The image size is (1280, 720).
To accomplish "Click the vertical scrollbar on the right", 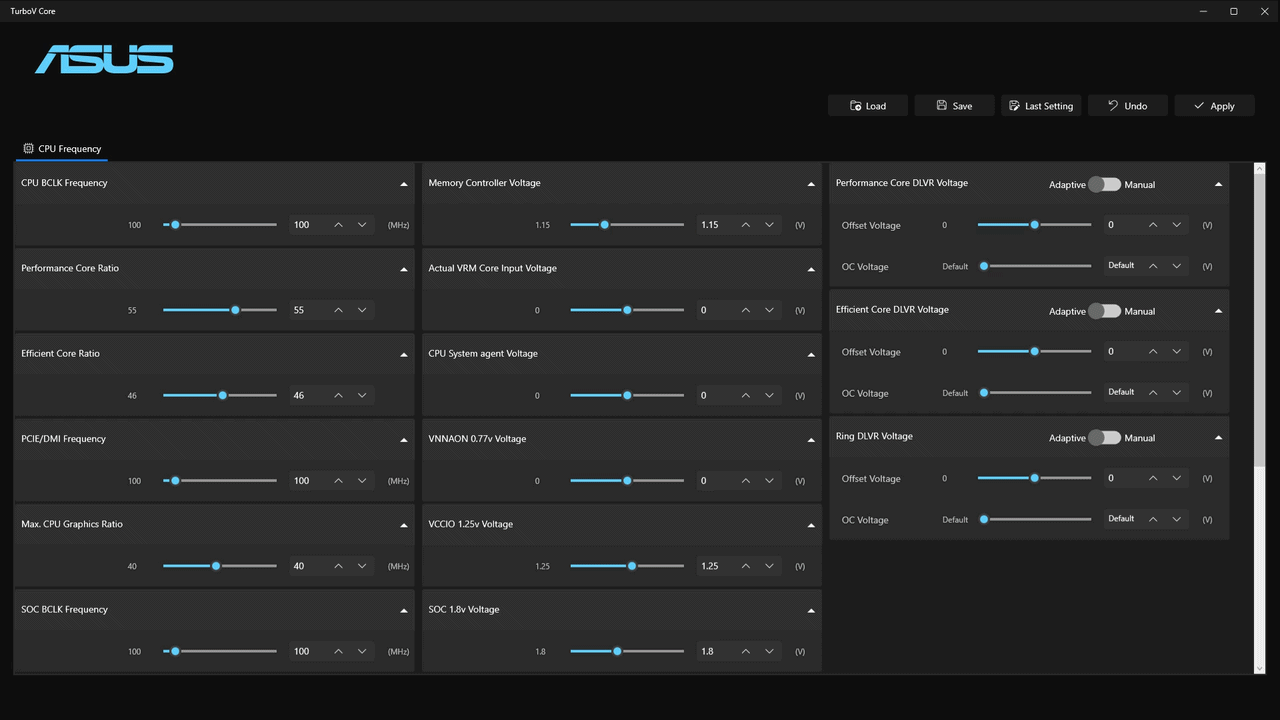I will [x=1259, y=419].
